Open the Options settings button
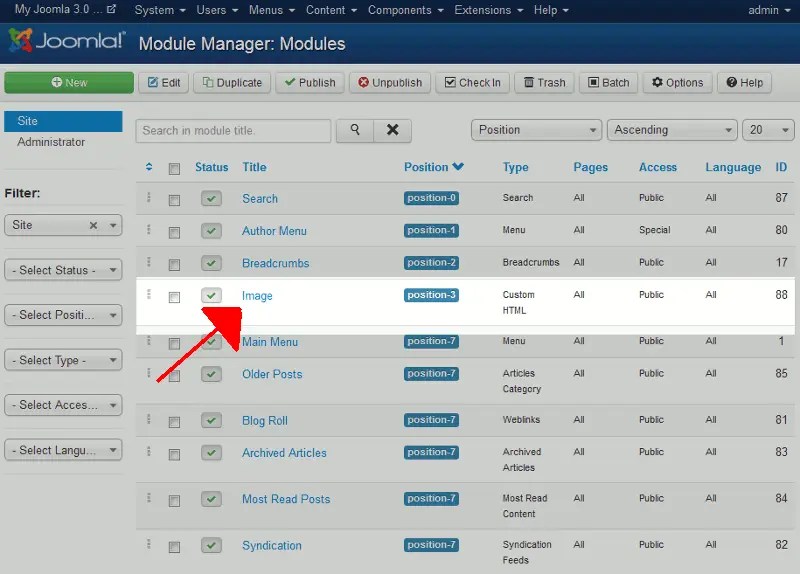The width and height of the screenshot is (800, 574). [x=678, y=83]
